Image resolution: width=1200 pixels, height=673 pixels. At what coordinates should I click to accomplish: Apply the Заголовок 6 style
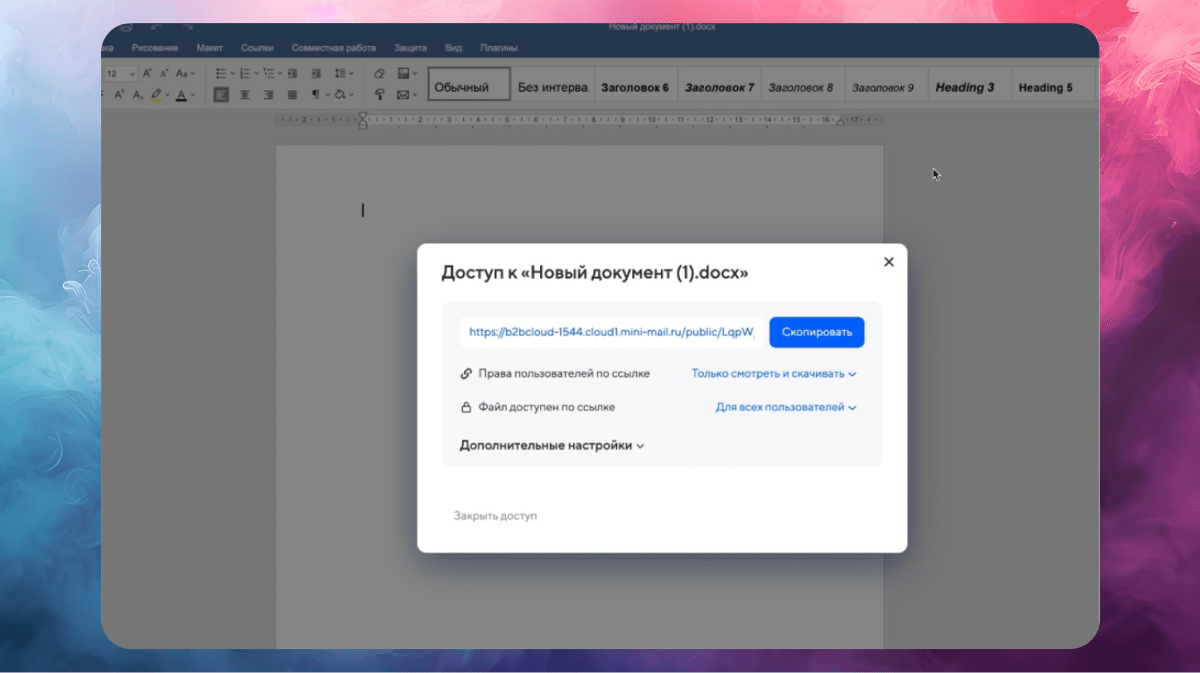click(x=636, y=87)
